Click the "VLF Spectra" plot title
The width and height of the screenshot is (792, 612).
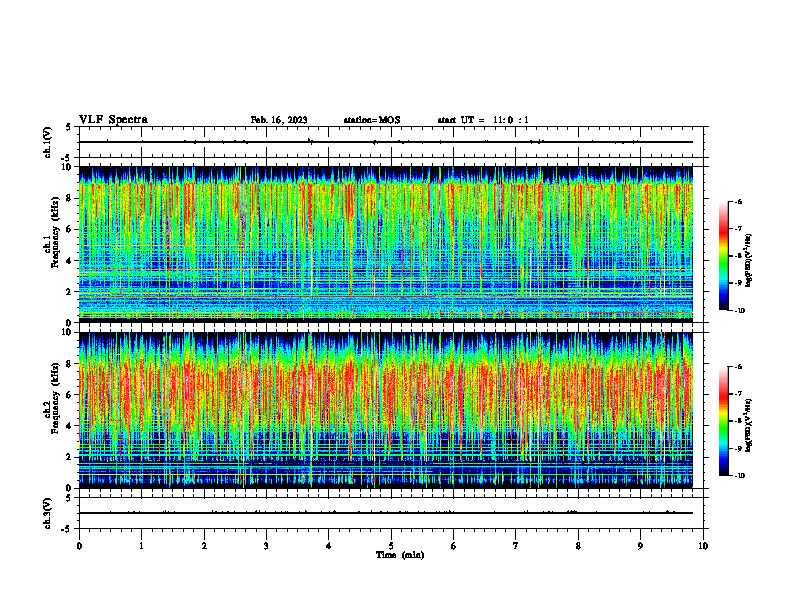tap(113, 120)
